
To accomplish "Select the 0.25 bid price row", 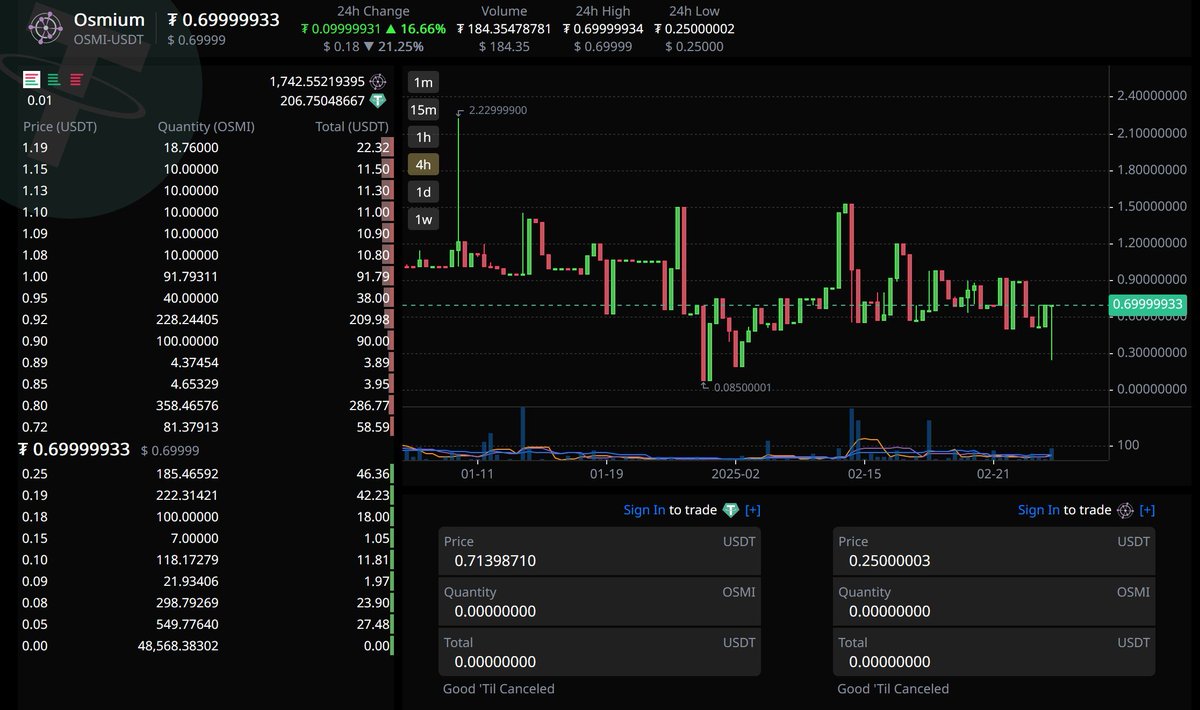I will click(x=208, y=474).
